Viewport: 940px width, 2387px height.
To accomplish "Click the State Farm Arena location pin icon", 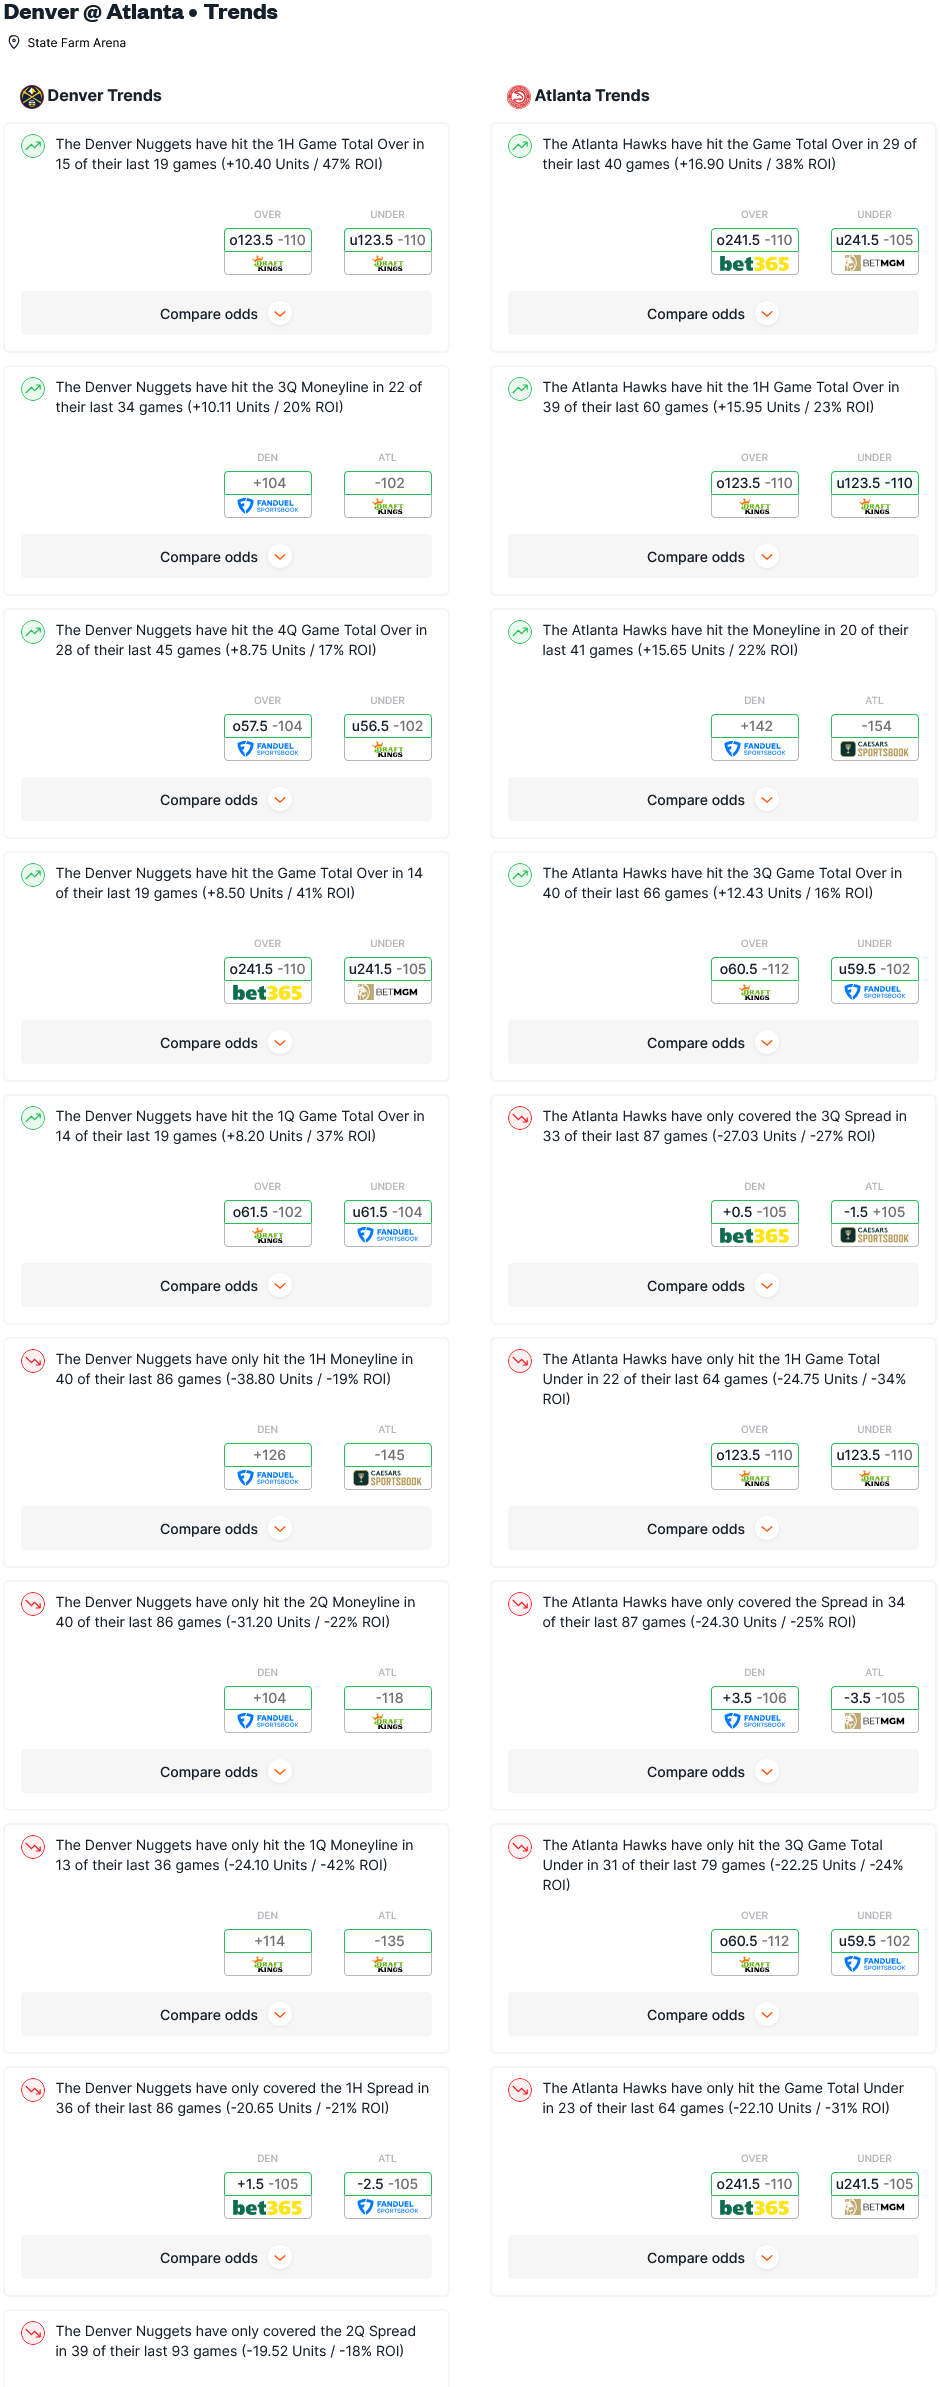I will [x=14, y=42].
